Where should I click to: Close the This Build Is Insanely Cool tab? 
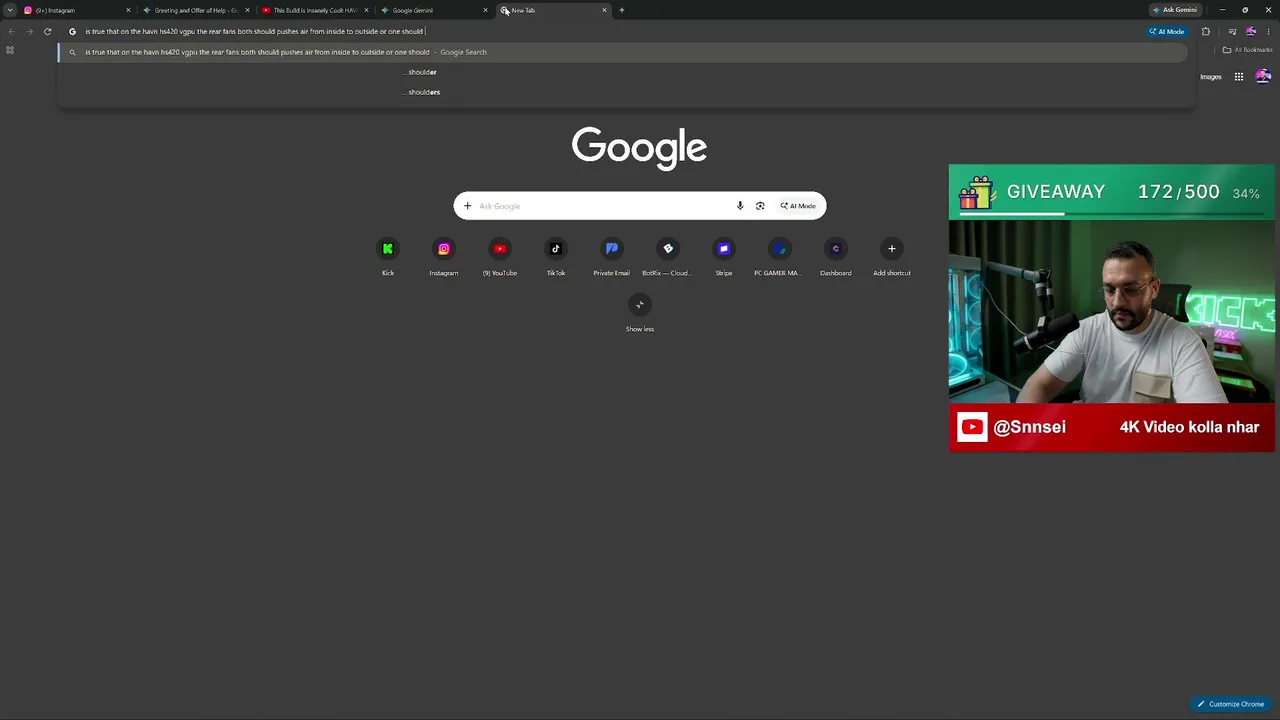pyautogui.click(x=366, y=10)
